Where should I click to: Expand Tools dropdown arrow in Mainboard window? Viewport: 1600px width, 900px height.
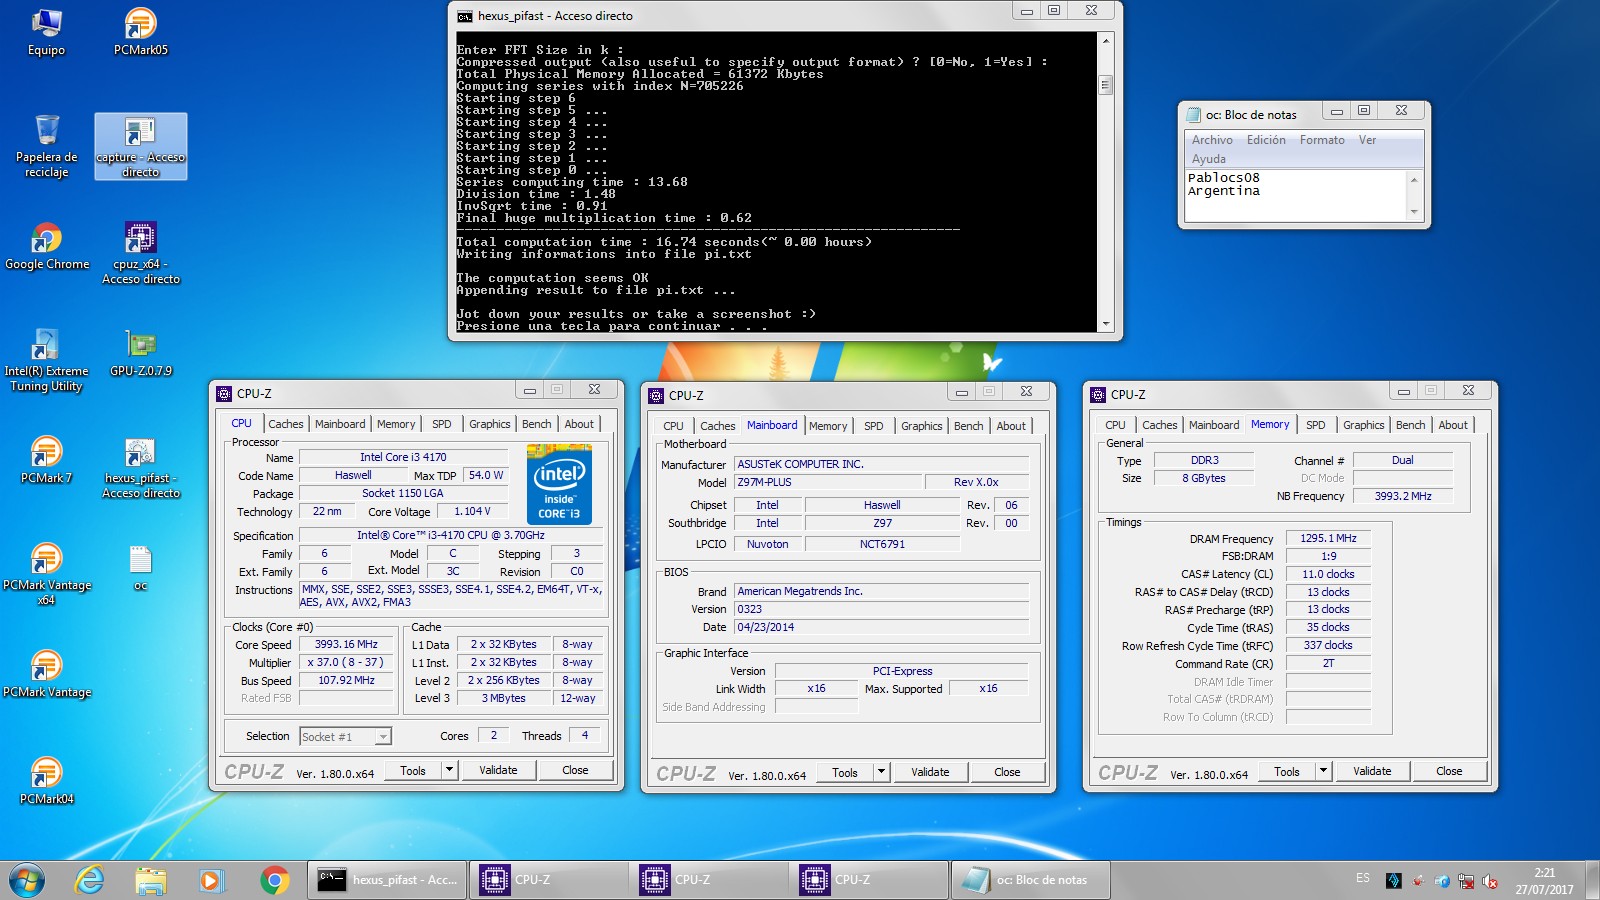pyautogui.click(x=882, y=772)
